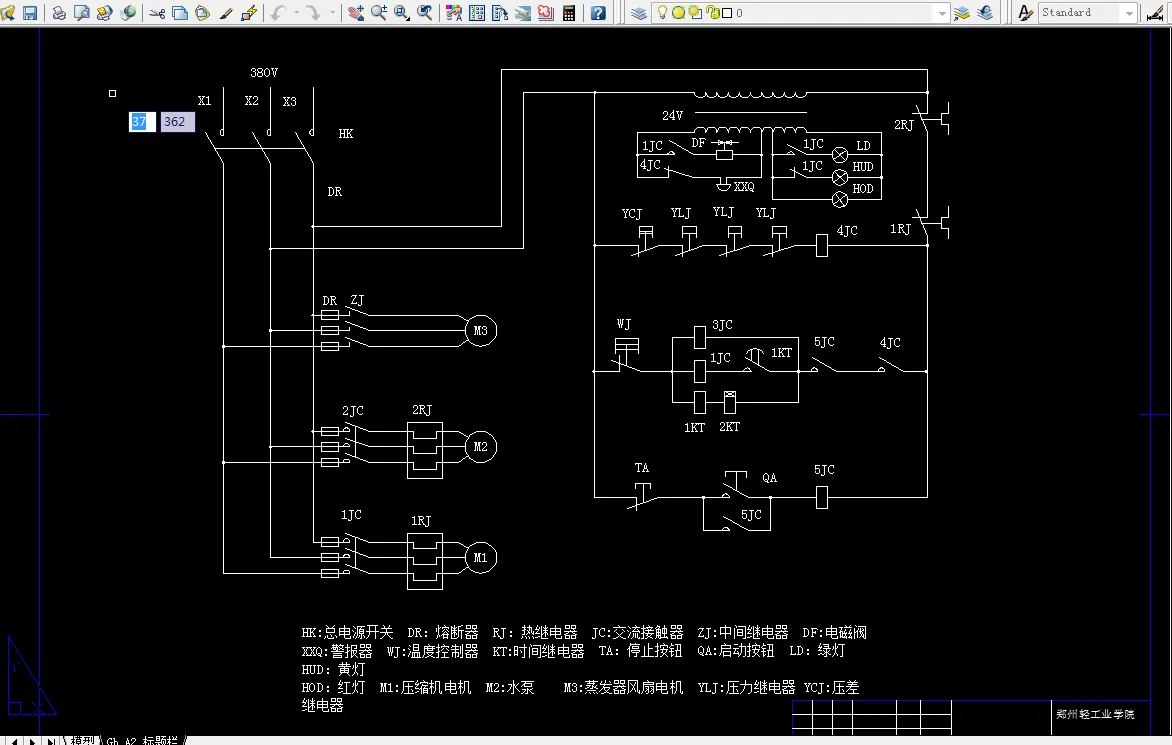This screenshot has width=1172, height=745.
Task: Click the Block Editor lightning icon
Action: pos(249,12)
